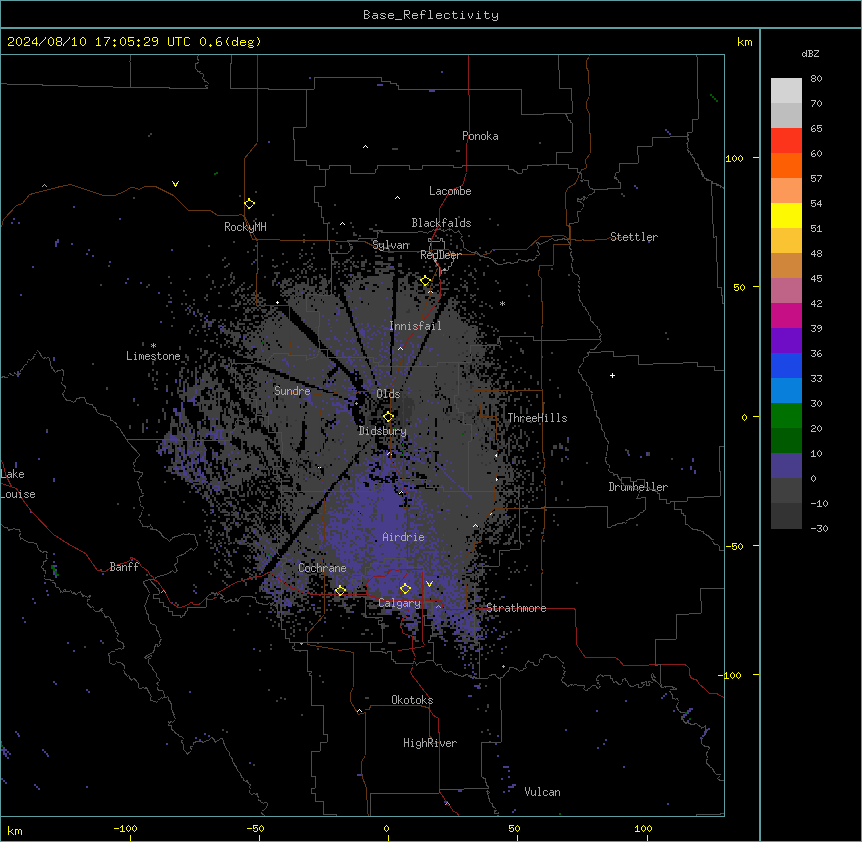Click the Calgary city label
Viewport: 862px width, 842px height.
[399, 603]
